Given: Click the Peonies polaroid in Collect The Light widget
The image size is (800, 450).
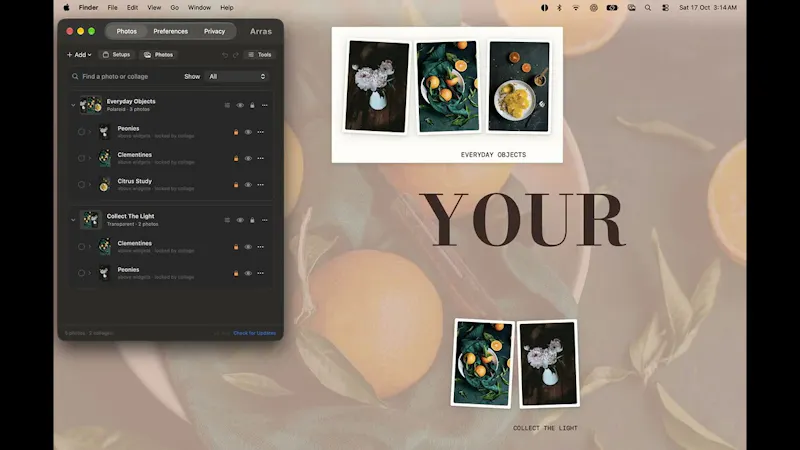Looking at the screenshot, I should 548,363.
